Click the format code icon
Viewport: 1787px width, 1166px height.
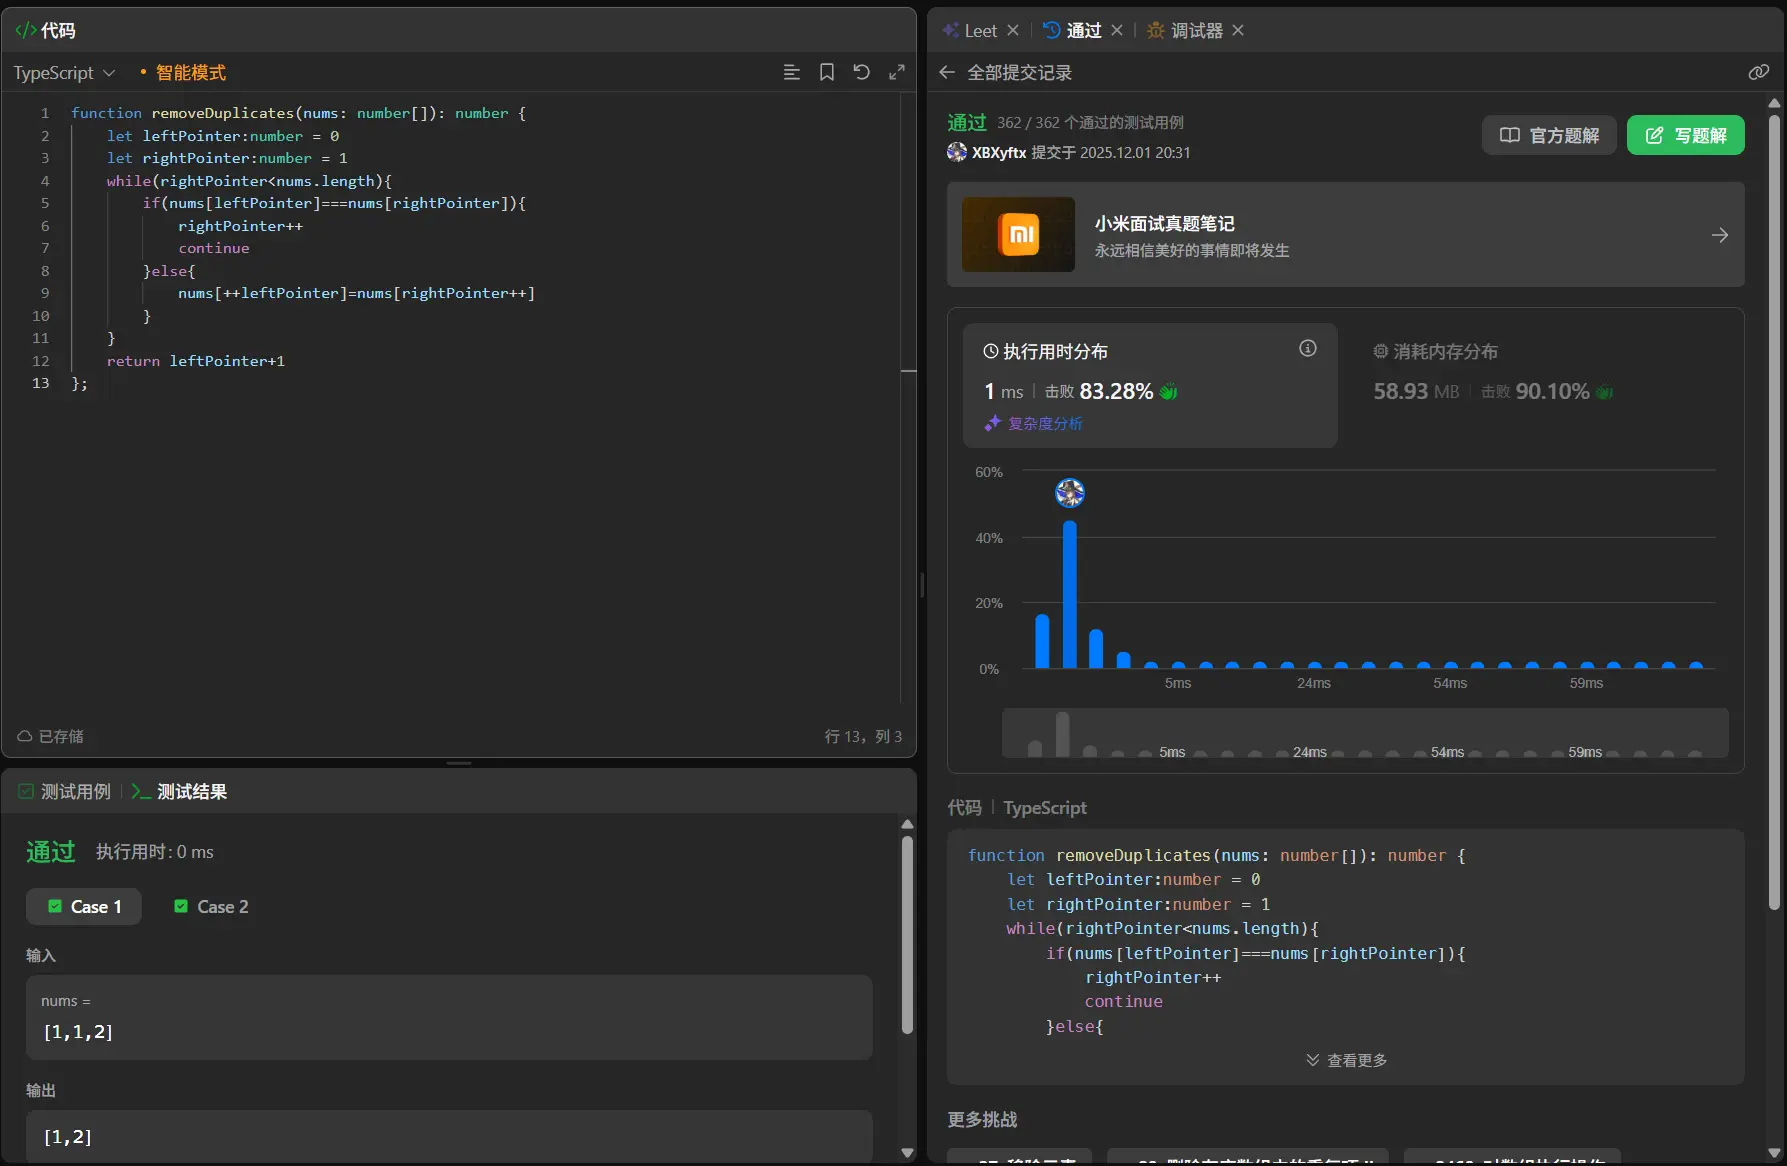[x=791, y=72]
